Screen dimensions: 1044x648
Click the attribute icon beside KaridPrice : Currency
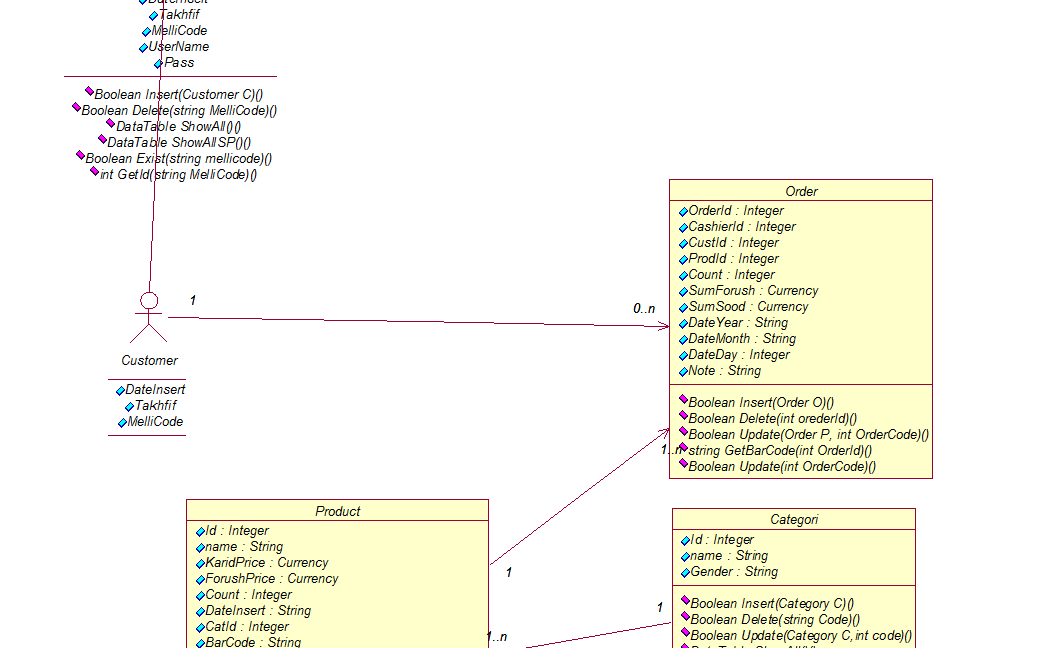pos(200,564)
